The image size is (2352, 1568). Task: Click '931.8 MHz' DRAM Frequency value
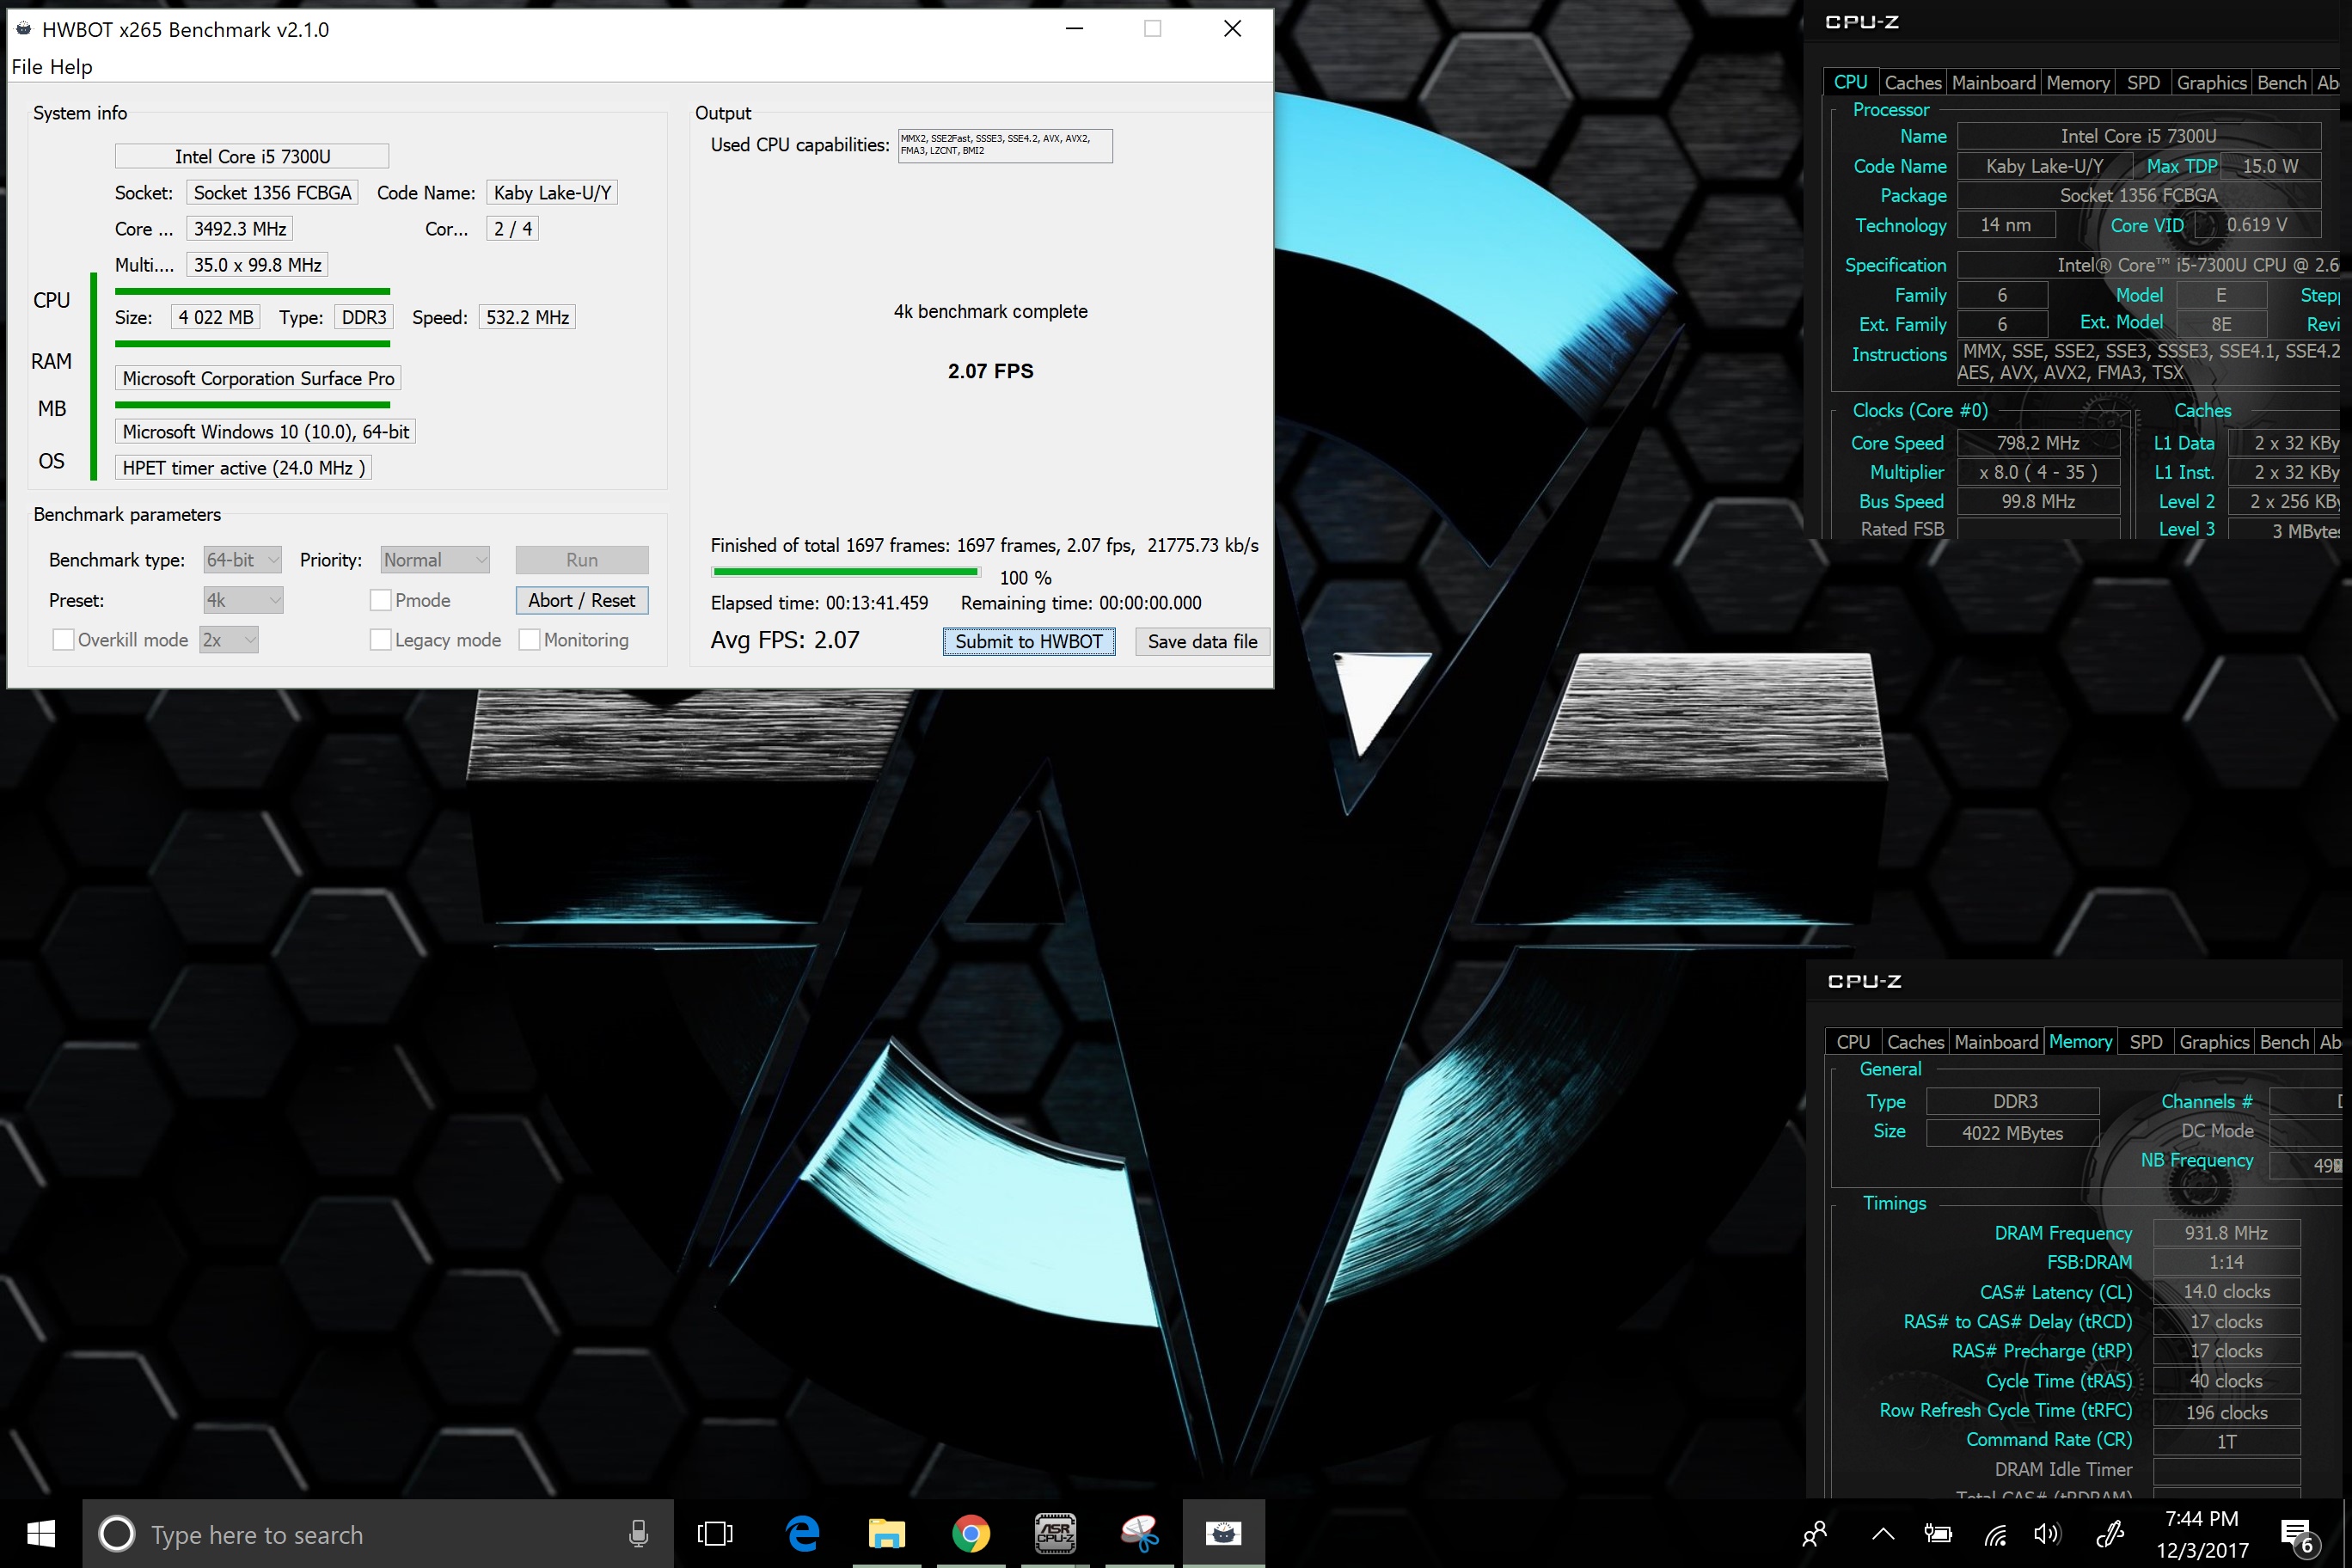tap(2226, 1233)
